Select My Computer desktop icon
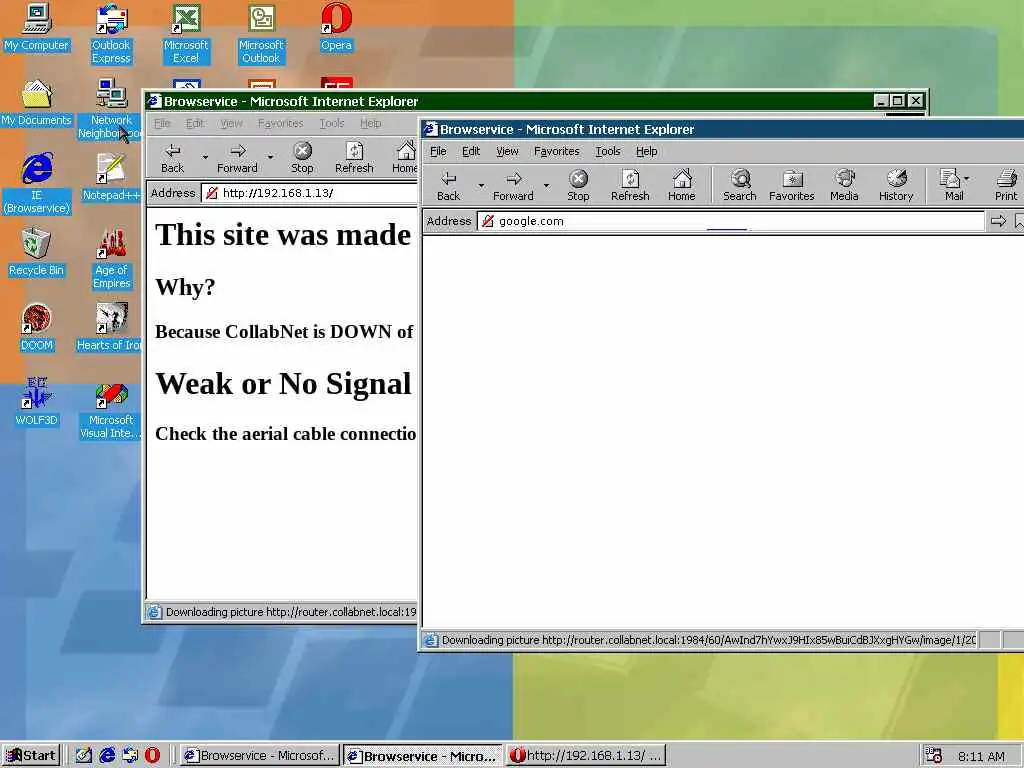This screenshot has height=768, width=1024. point(37,27)
